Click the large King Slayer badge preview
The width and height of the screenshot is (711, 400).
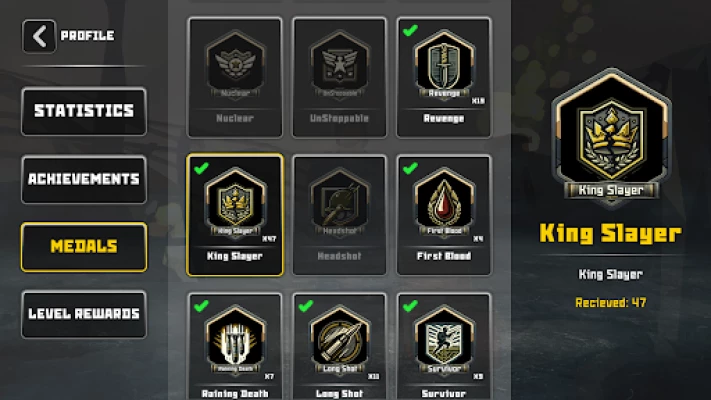(x=611, y=138)
